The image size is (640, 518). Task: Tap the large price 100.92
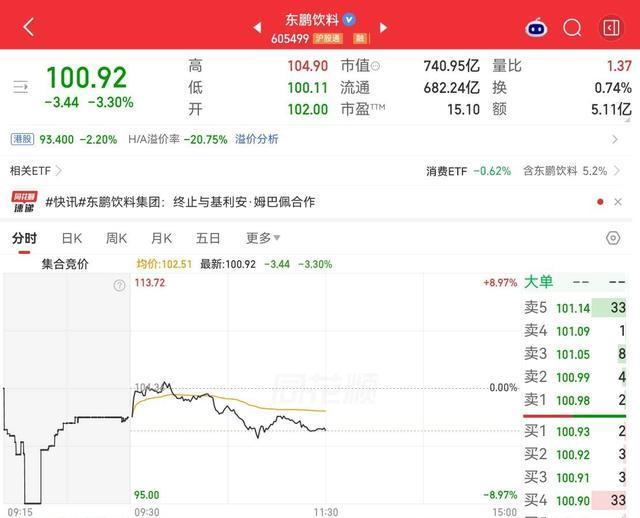(87, 78)
